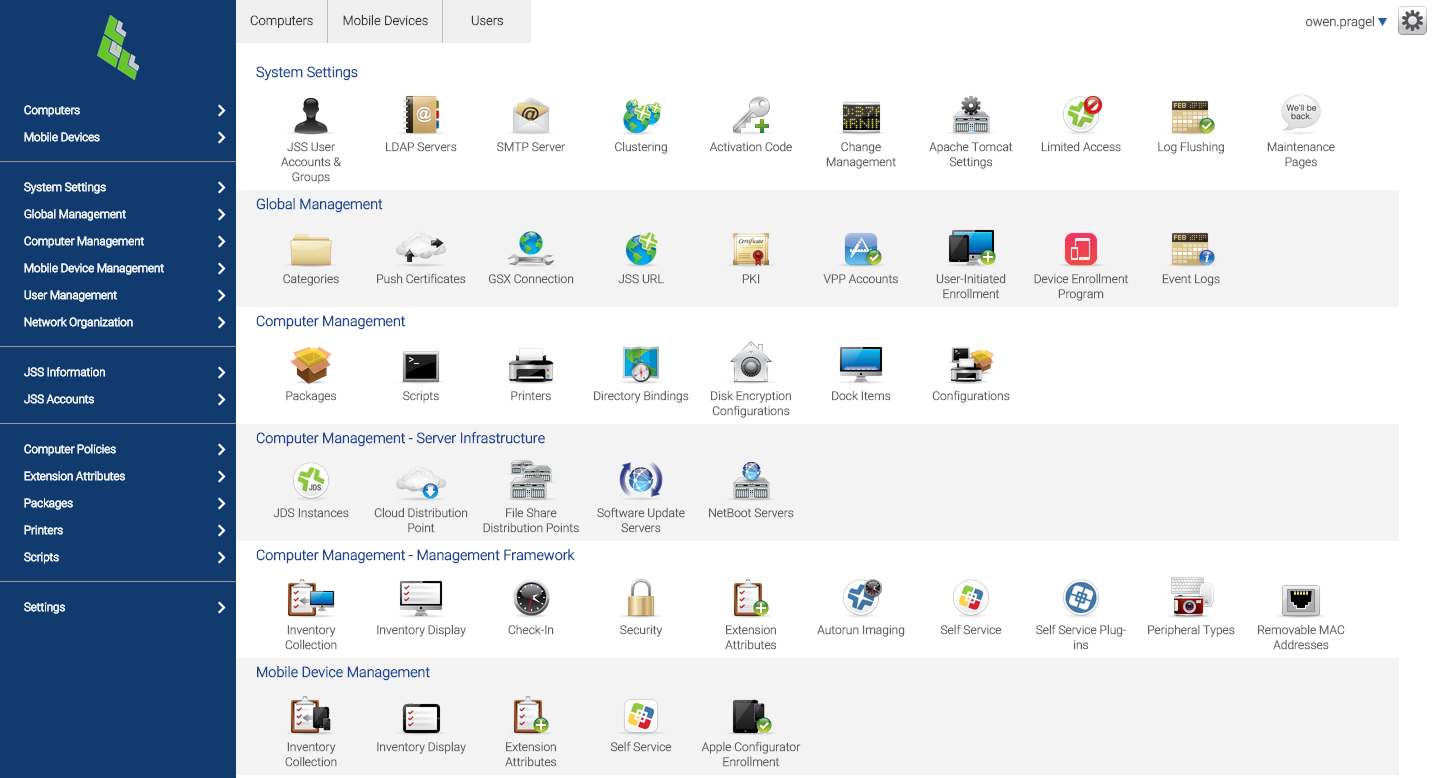Open Peripheral Types settings
This screenshot has width=1439, height=778.
click(1191, 597)
